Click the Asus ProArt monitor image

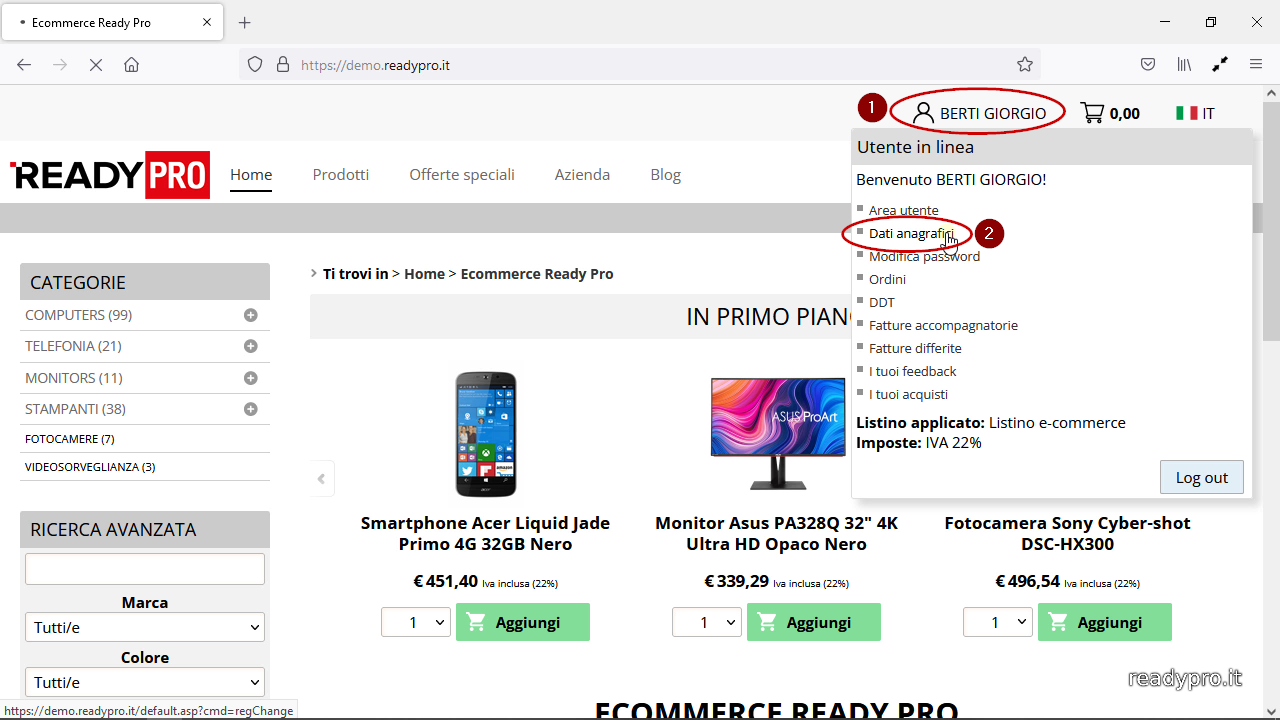click(777, 433)
